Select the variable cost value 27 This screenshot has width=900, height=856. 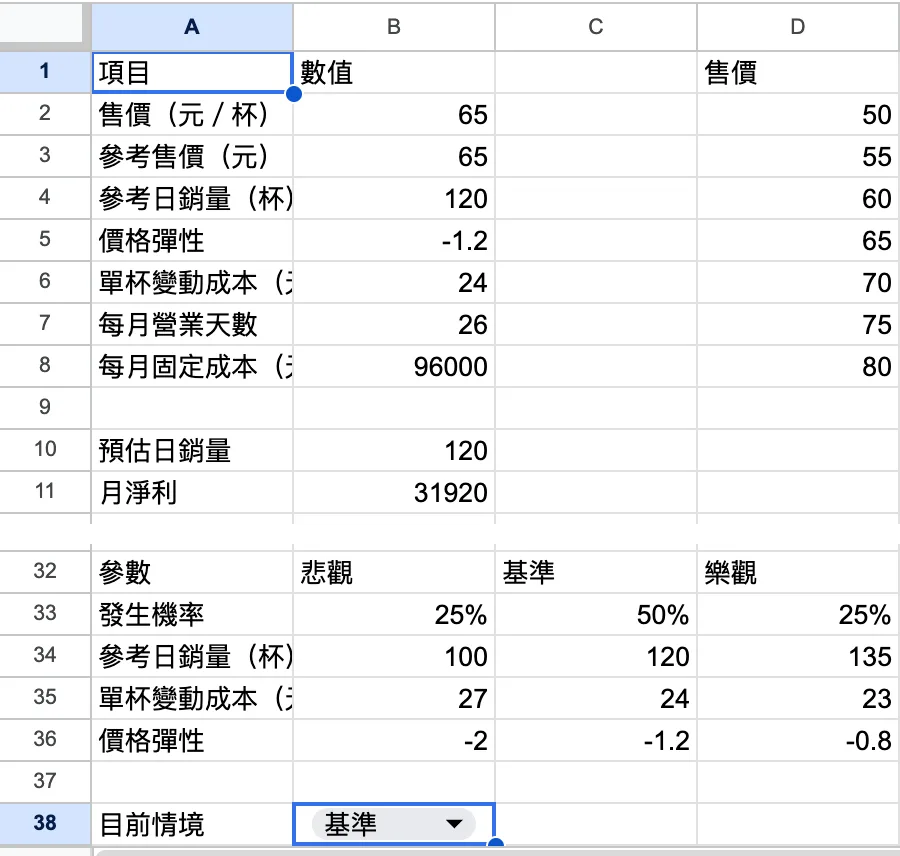click(394, 698)
